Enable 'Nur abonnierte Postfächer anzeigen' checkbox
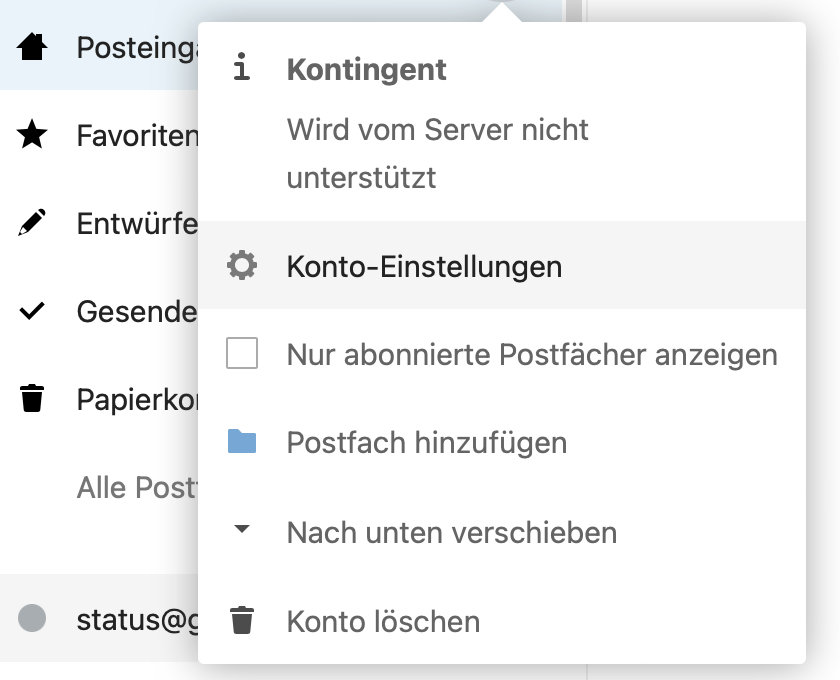This screenshot has width=840, height=680. pos(242,353)
